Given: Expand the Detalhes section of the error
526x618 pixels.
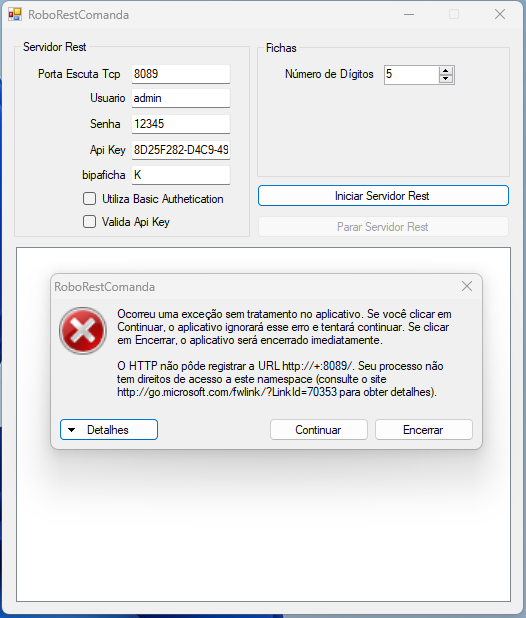Looking at the screenshot, I should (x=109, y=430).
